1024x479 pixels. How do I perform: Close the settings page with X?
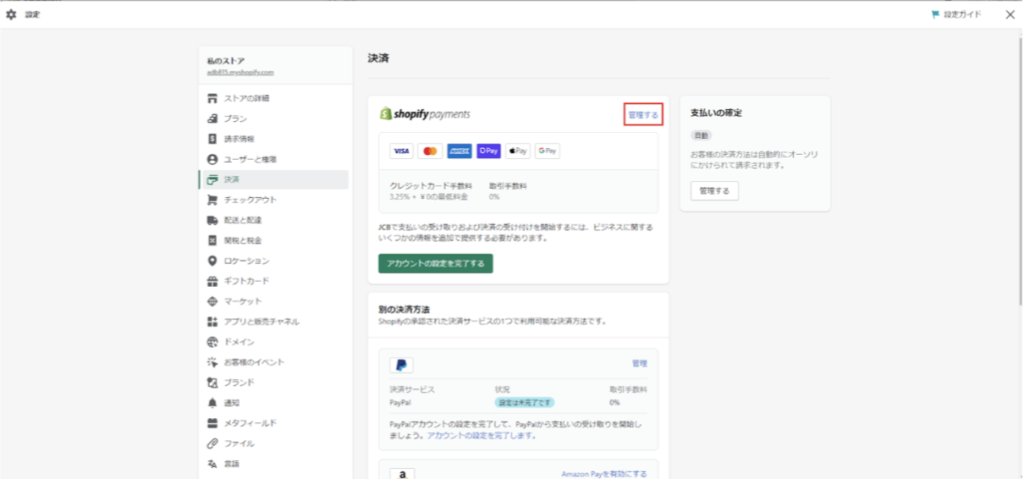(x=1009, y=15)
